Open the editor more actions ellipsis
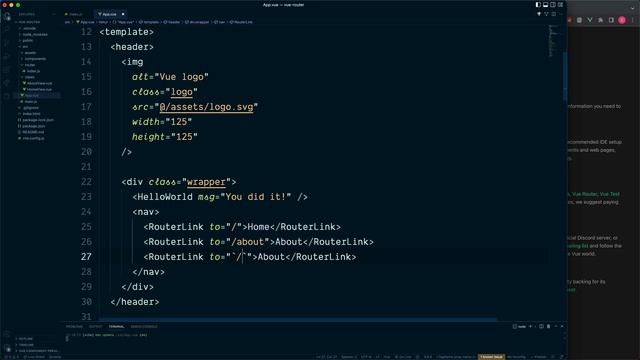 pos(561,14)
